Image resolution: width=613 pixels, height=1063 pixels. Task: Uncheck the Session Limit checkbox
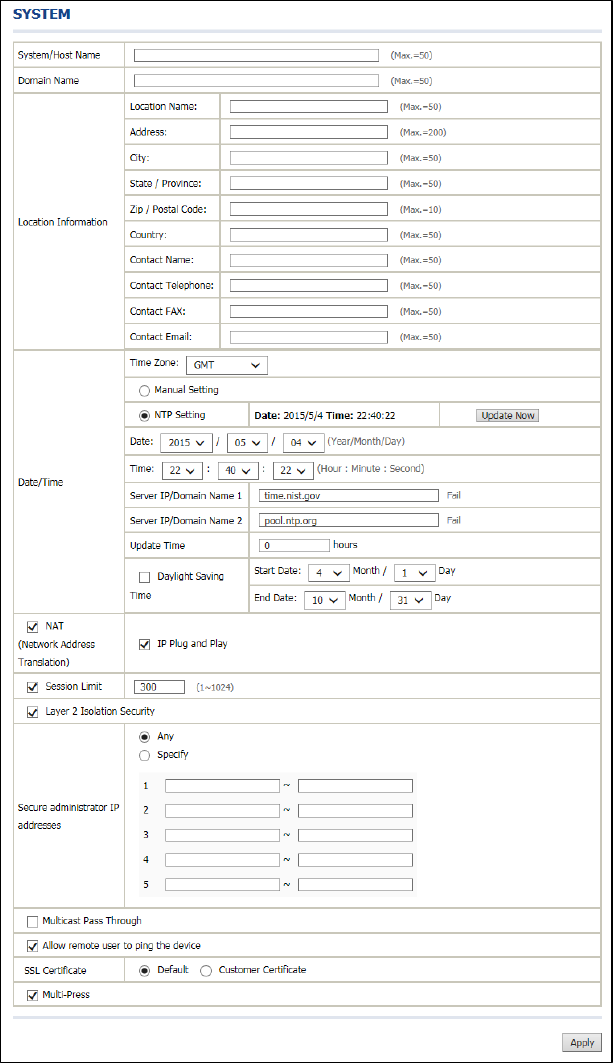33,687
